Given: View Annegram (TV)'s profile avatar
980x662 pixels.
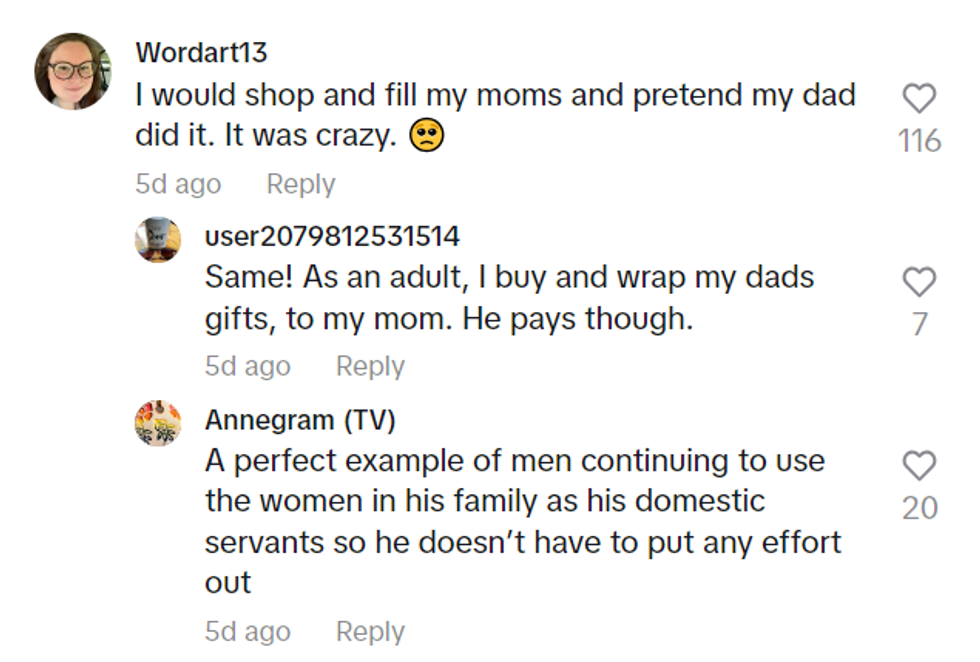Looking at the screenshot, I should click(x=158, y=423).
